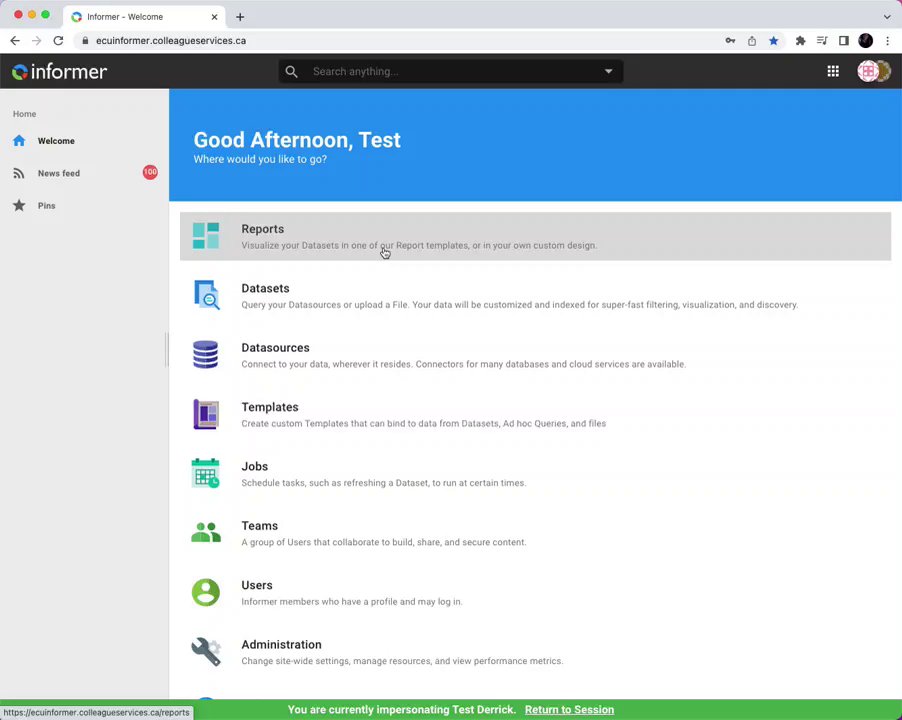Open the Teams section
Viewport: 902px width, 720px height.
point(535,533)
